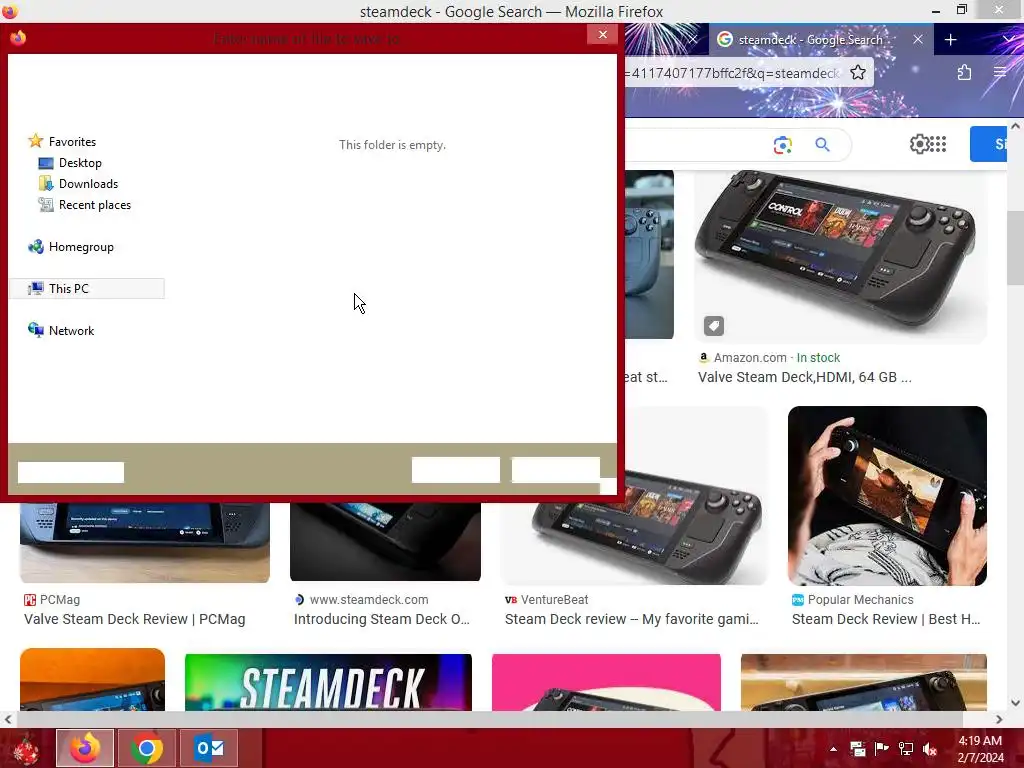Select Homegroup in the navigation pane
Screen dimensions: 1024x768
coord(81,247)
